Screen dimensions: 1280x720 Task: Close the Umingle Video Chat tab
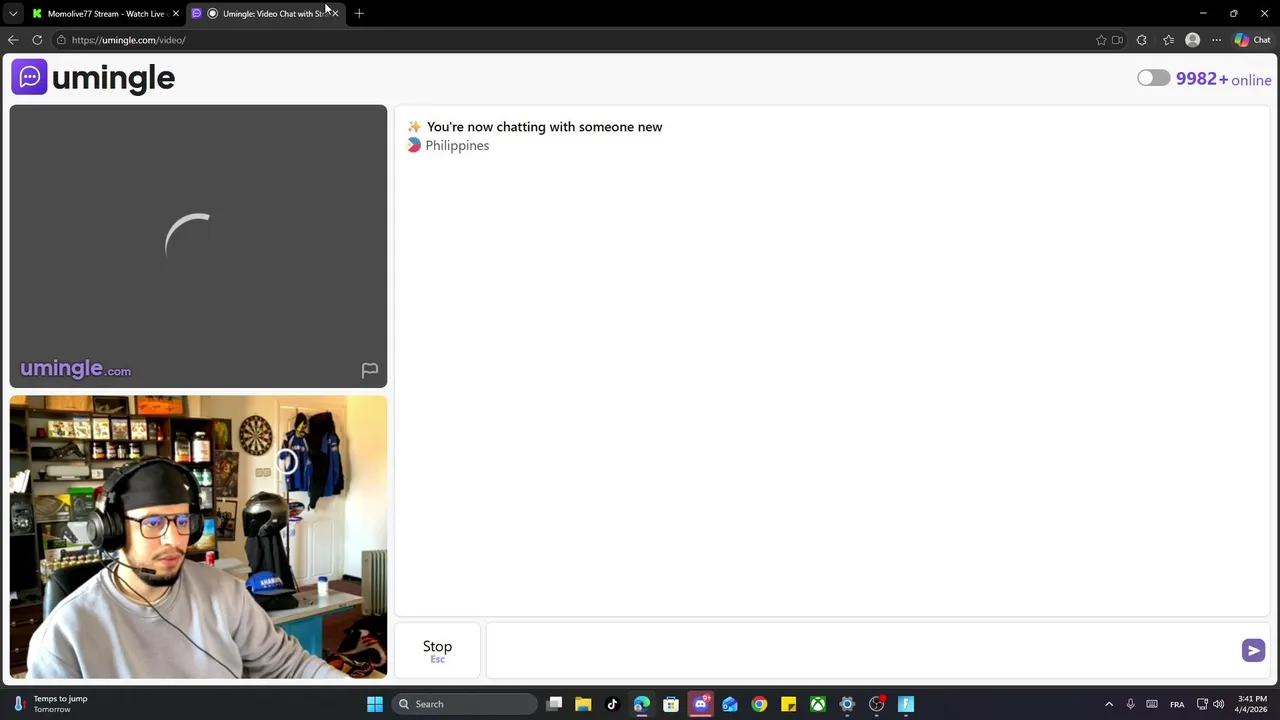point(335,13)
